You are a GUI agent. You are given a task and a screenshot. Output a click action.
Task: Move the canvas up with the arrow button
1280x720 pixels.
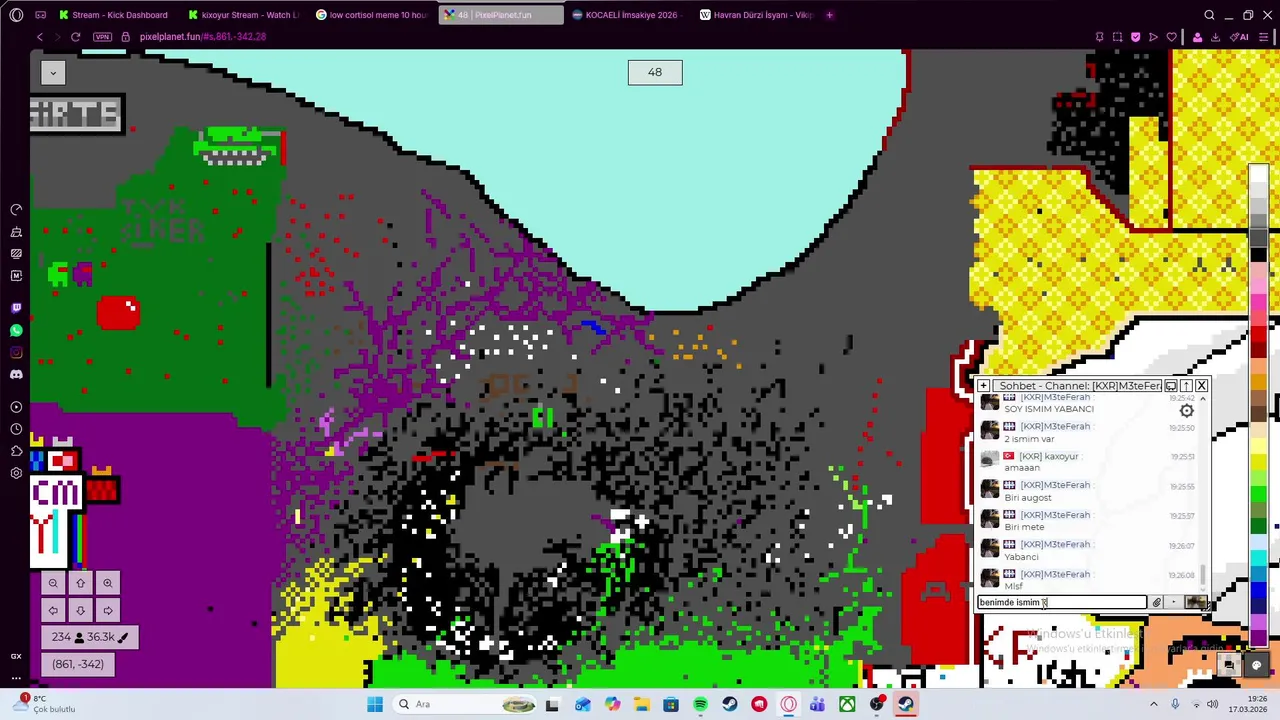click(x=80, y=583)
